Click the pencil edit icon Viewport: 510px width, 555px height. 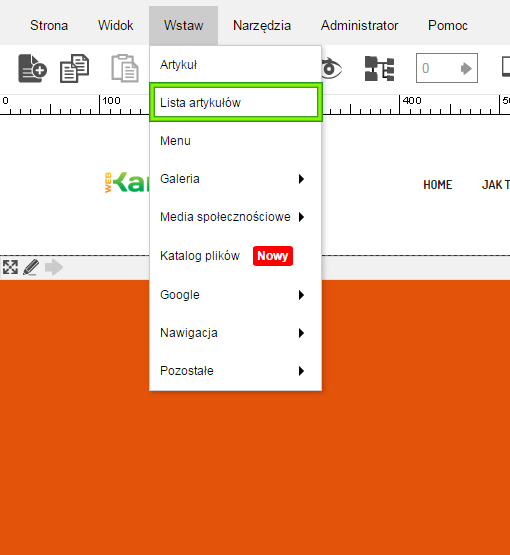(31, 267)
